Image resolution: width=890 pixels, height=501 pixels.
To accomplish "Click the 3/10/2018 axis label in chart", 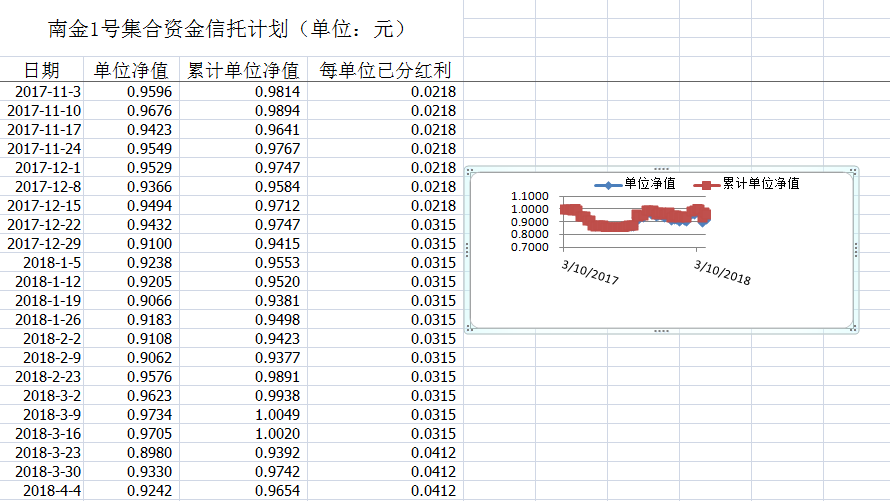I will pos(723,271).
